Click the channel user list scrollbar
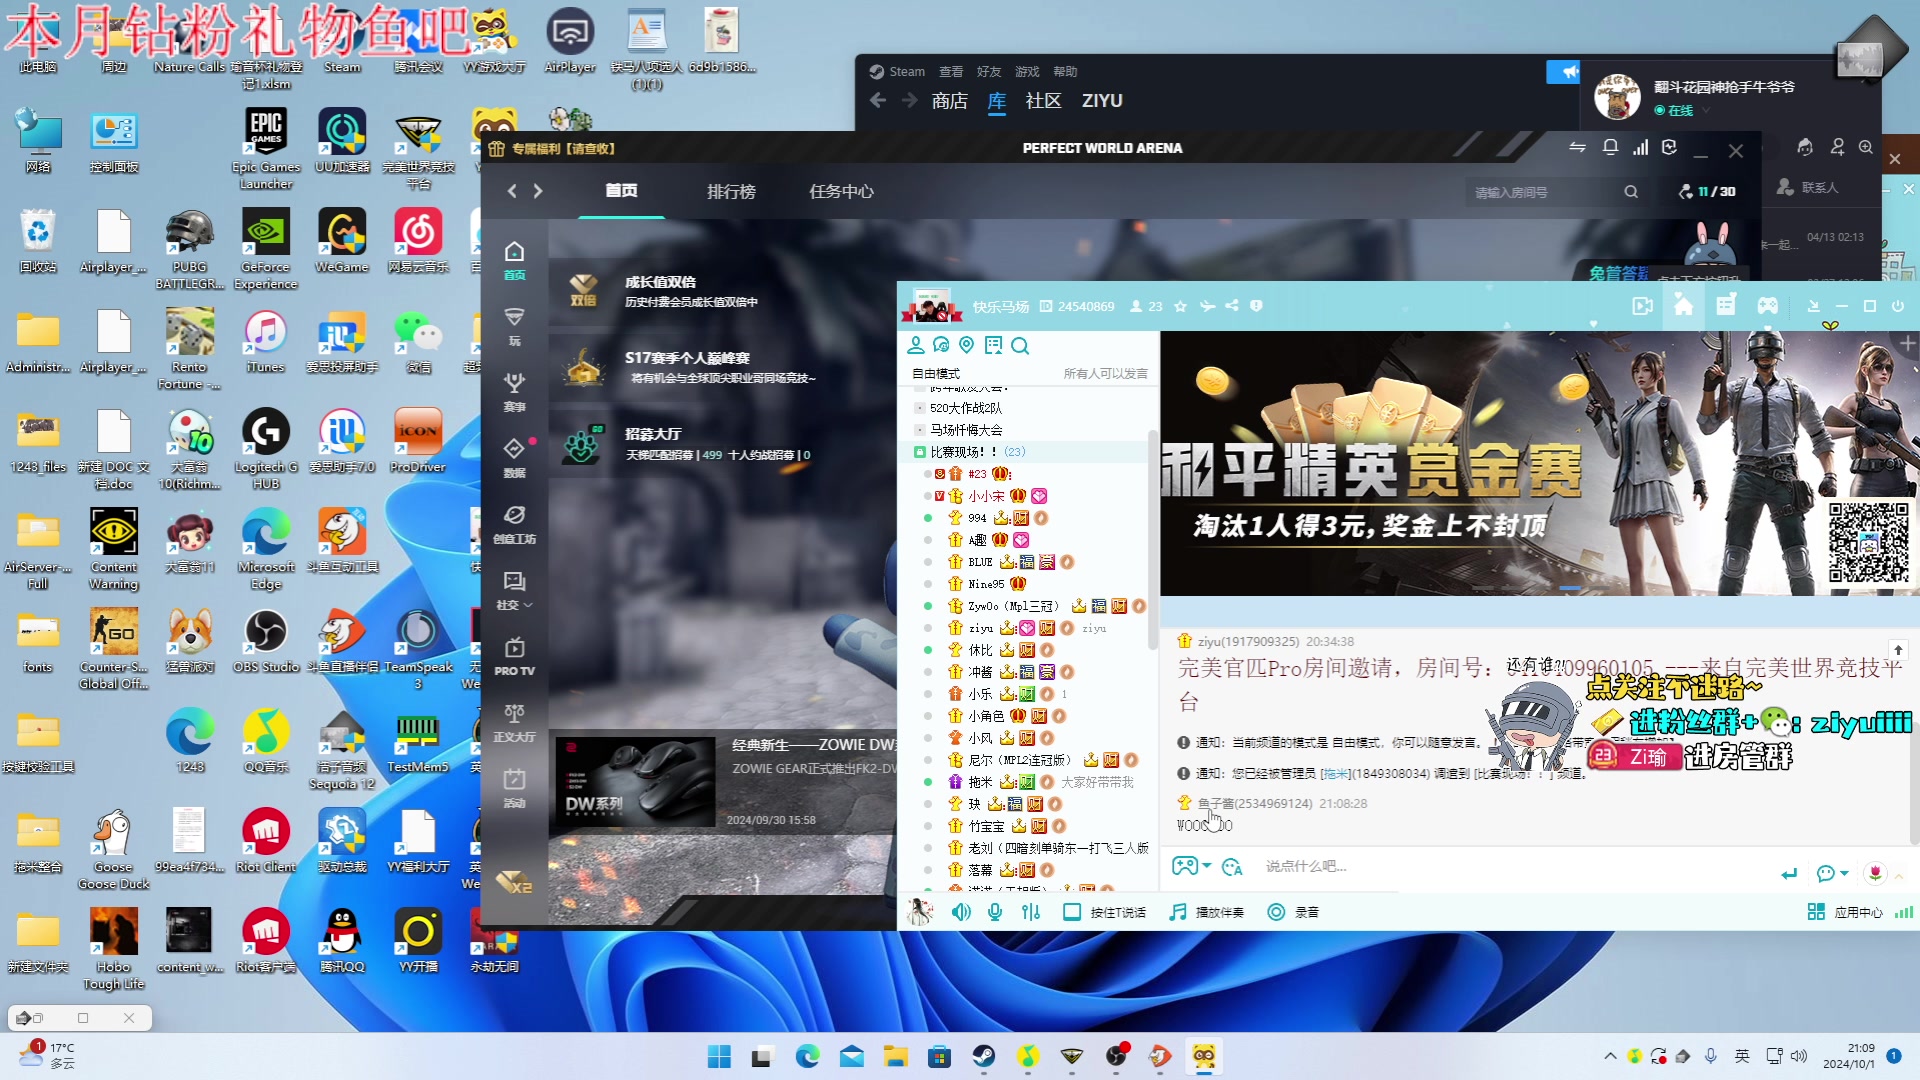The width and height of the screenshot is (1920, 1080). click(1153, 540)
